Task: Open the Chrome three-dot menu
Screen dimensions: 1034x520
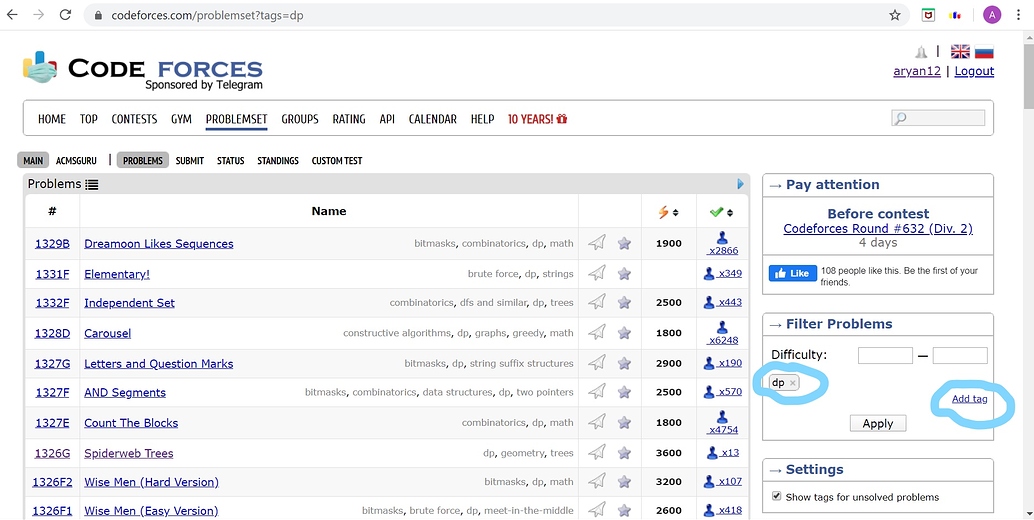Action: coord(1019,14)
